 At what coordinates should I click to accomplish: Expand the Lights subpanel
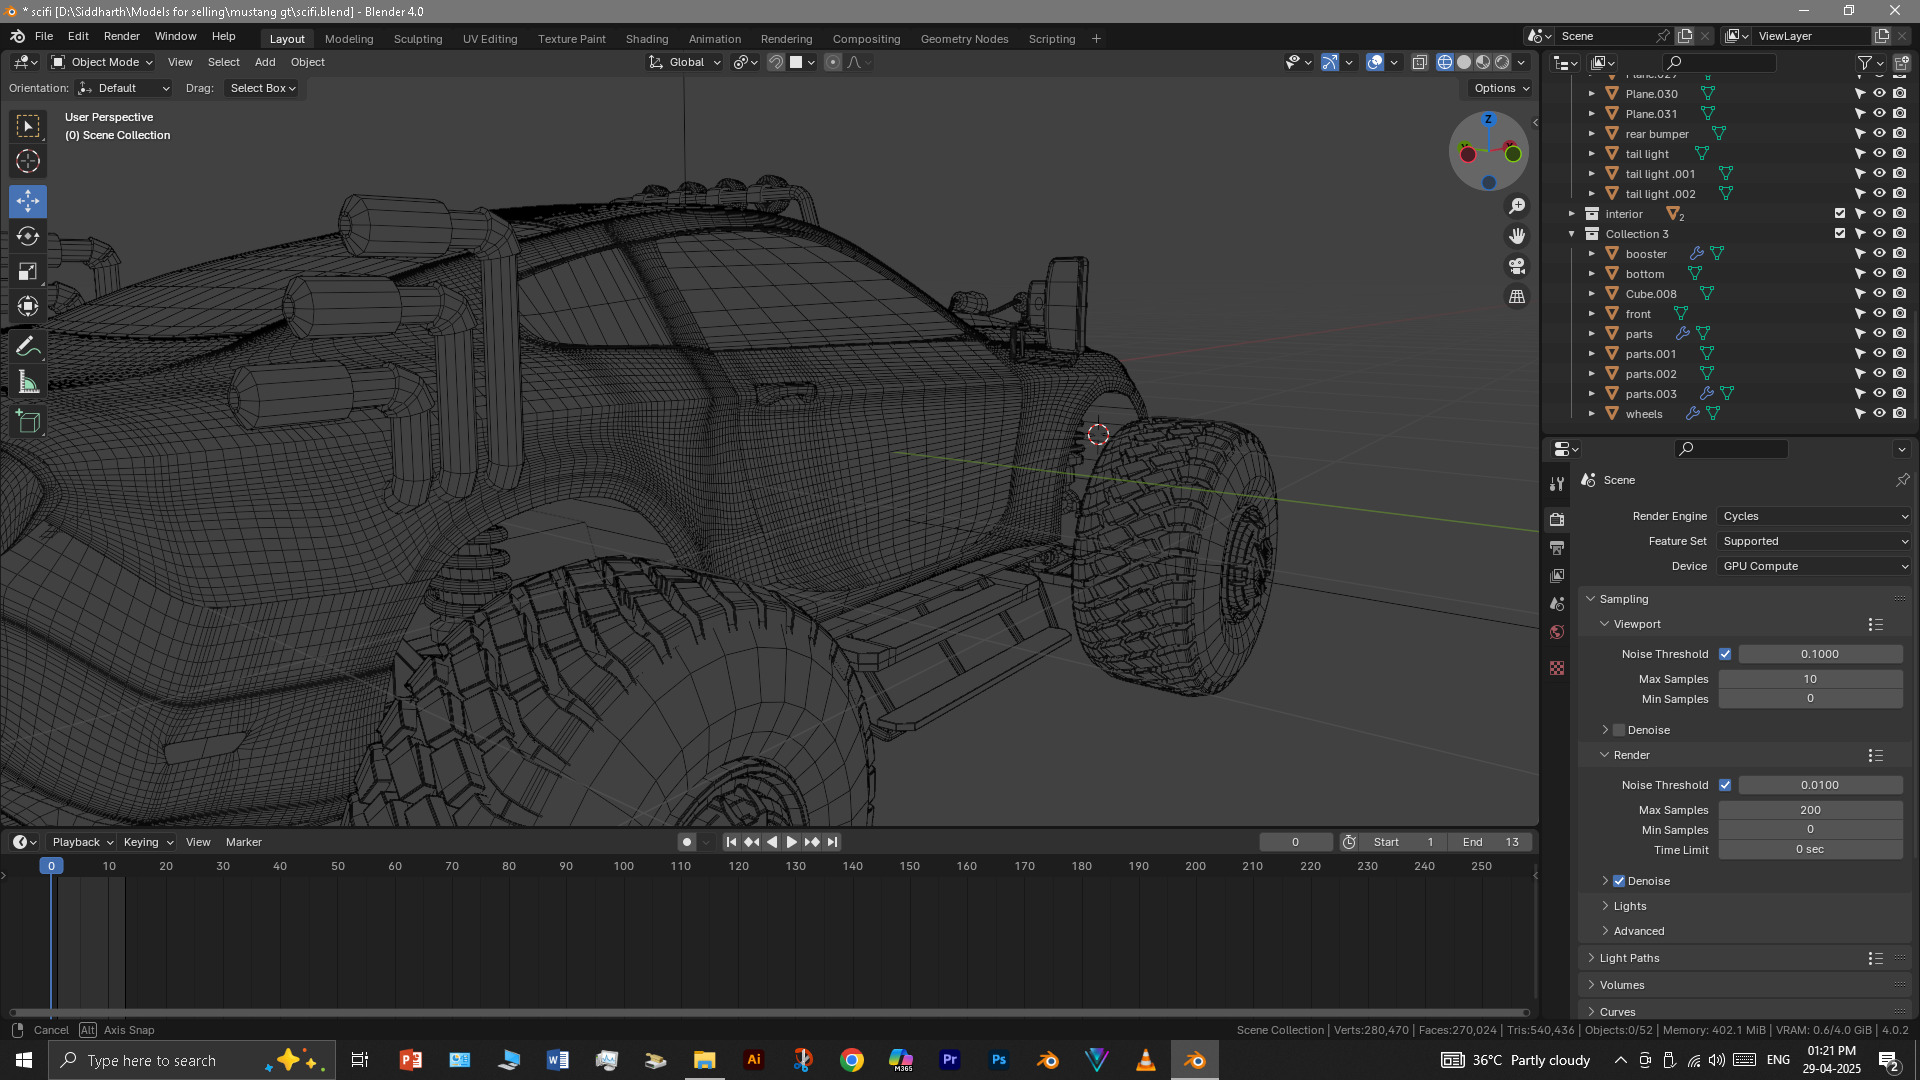[x=1628, y=906]
